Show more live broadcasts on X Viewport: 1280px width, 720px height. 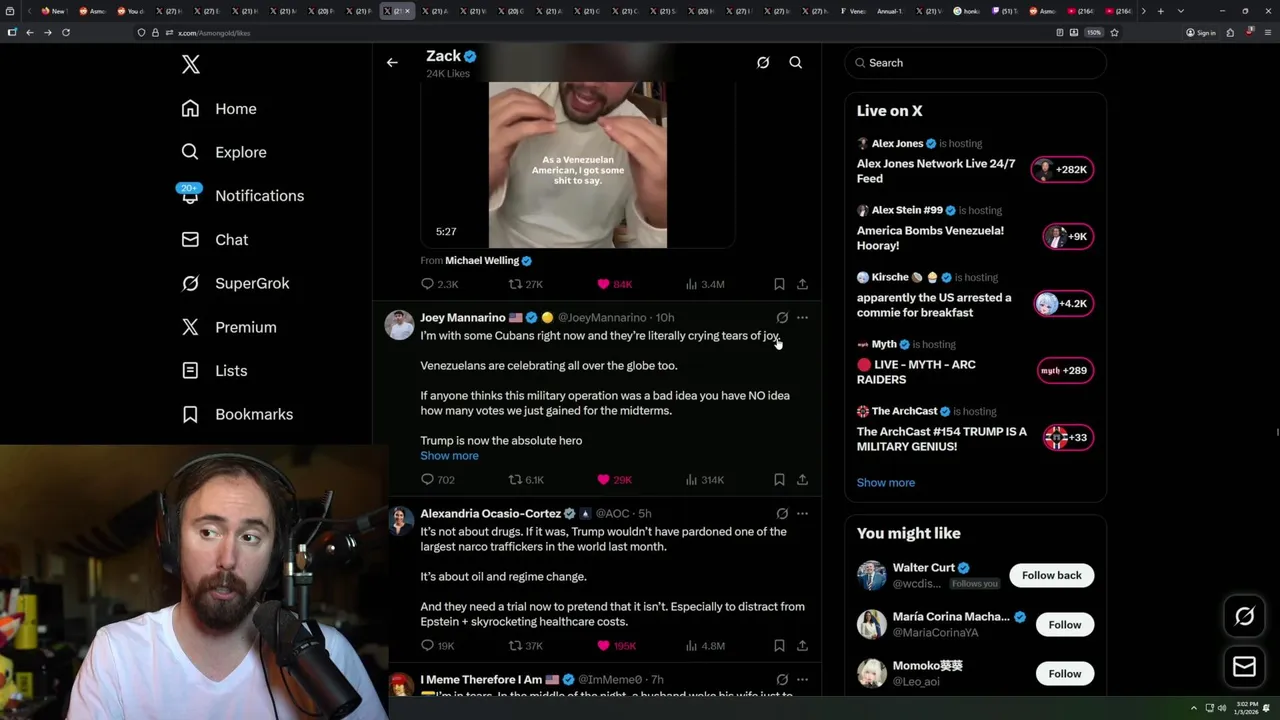click(885, 483)
